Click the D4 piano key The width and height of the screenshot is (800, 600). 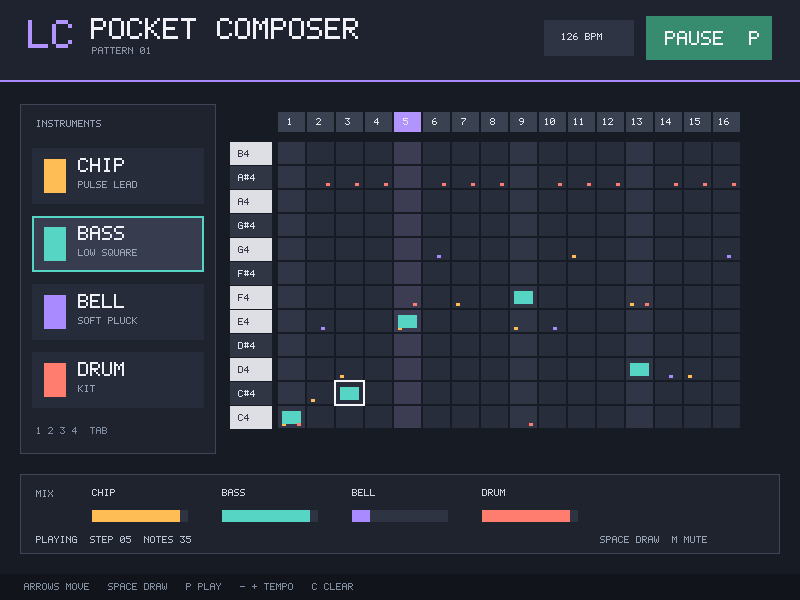pyautogui.click(x=251, y=369)
